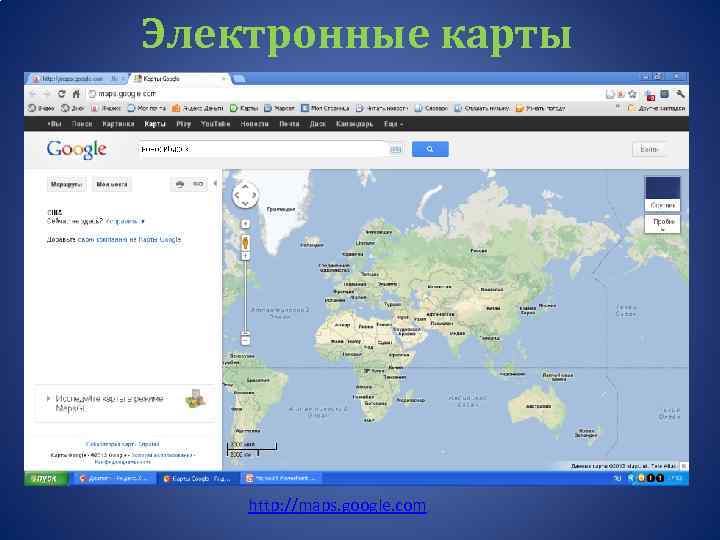This screenshot has height=540, width=720.
Task: Open +Вы in Google bar
Action: [x=54, y=124]
